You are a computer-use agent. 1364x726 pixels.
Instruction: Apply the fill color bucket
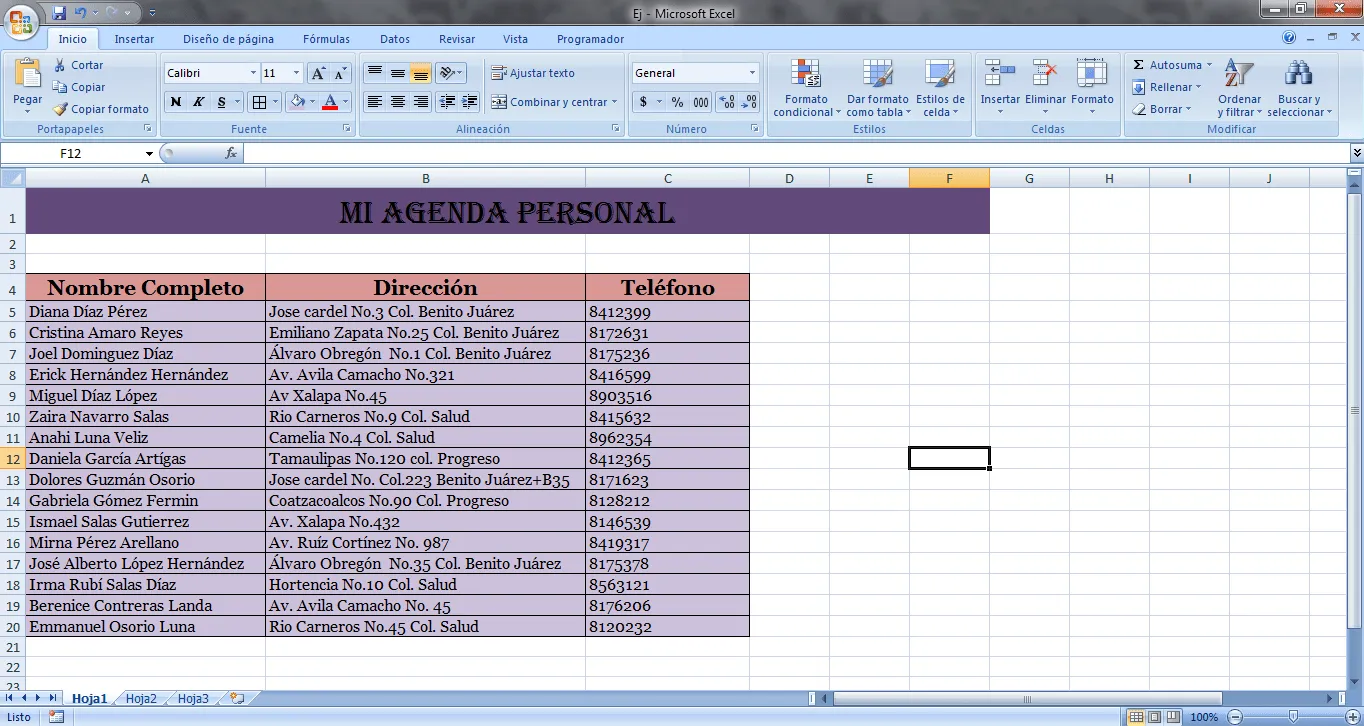pos(297,102)
